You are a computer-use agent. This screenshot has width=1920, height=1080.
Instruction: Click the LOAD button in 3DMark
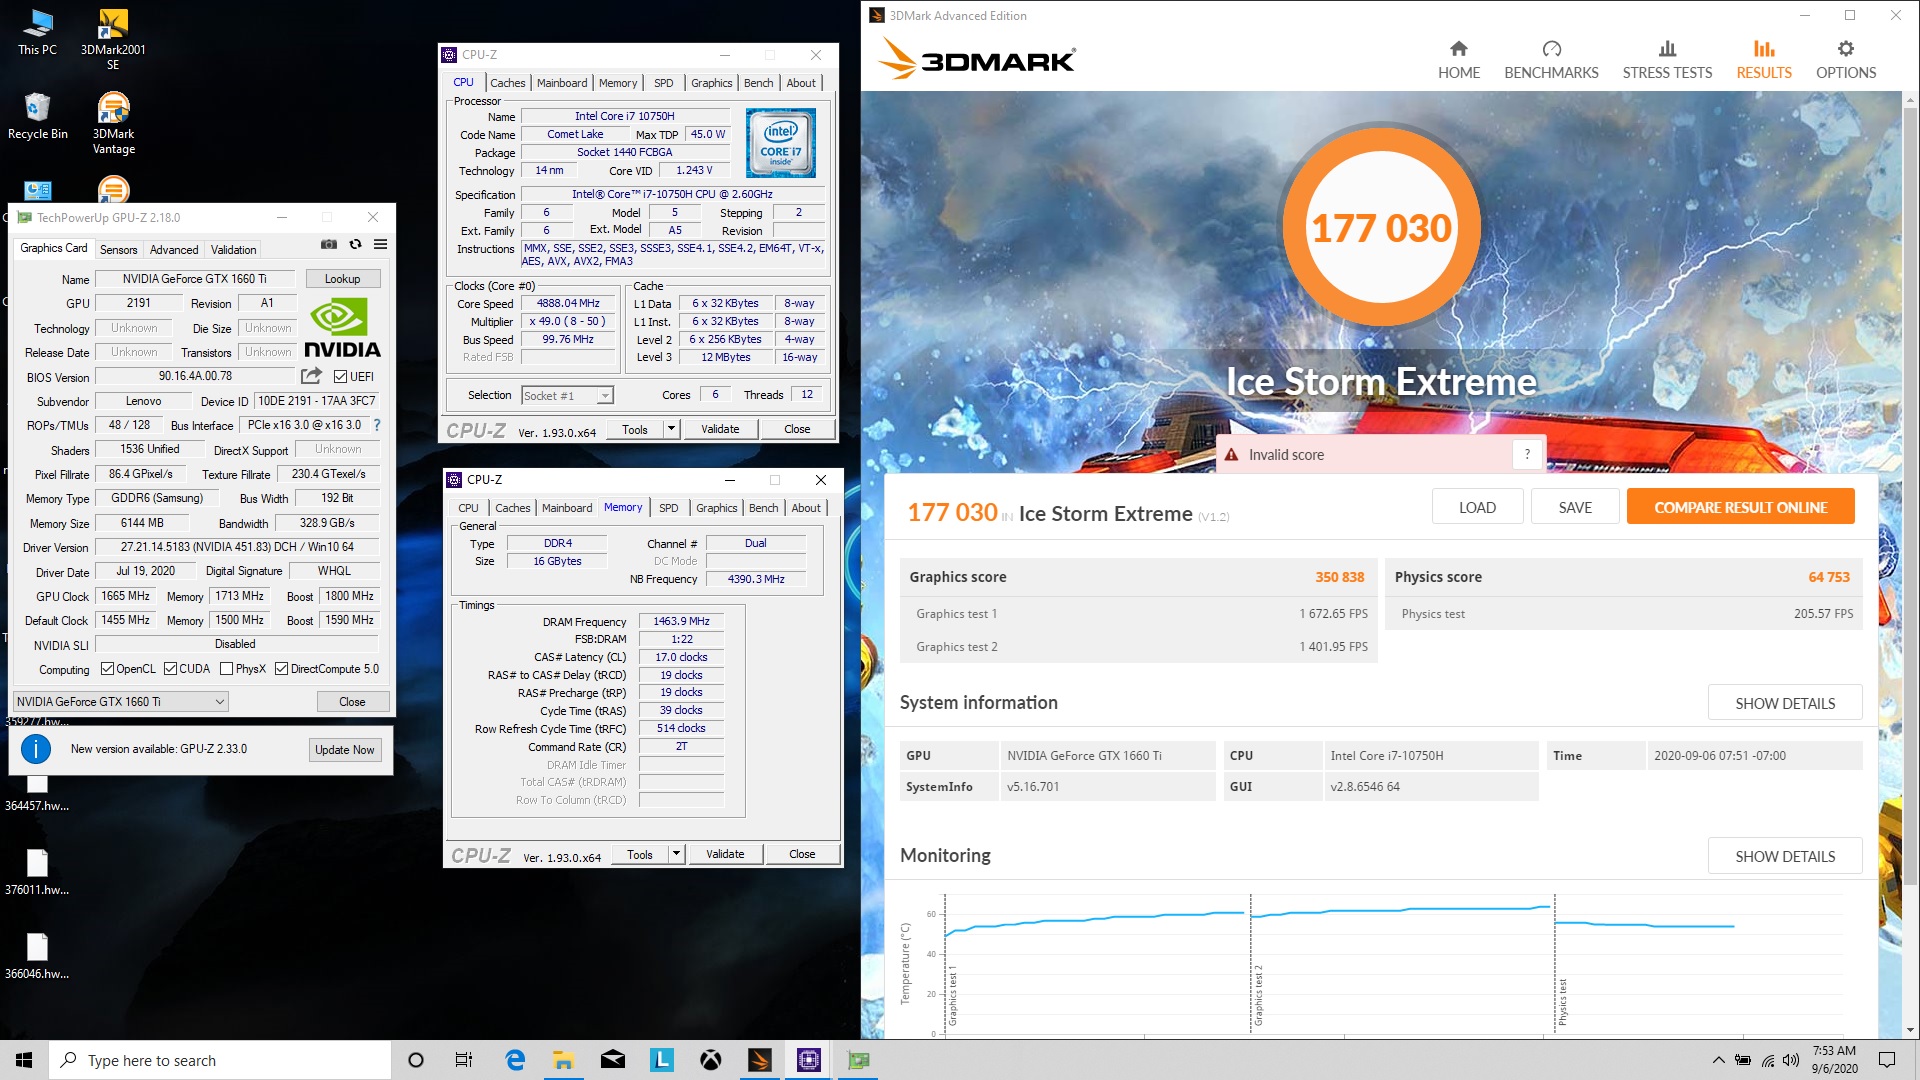1477,507
